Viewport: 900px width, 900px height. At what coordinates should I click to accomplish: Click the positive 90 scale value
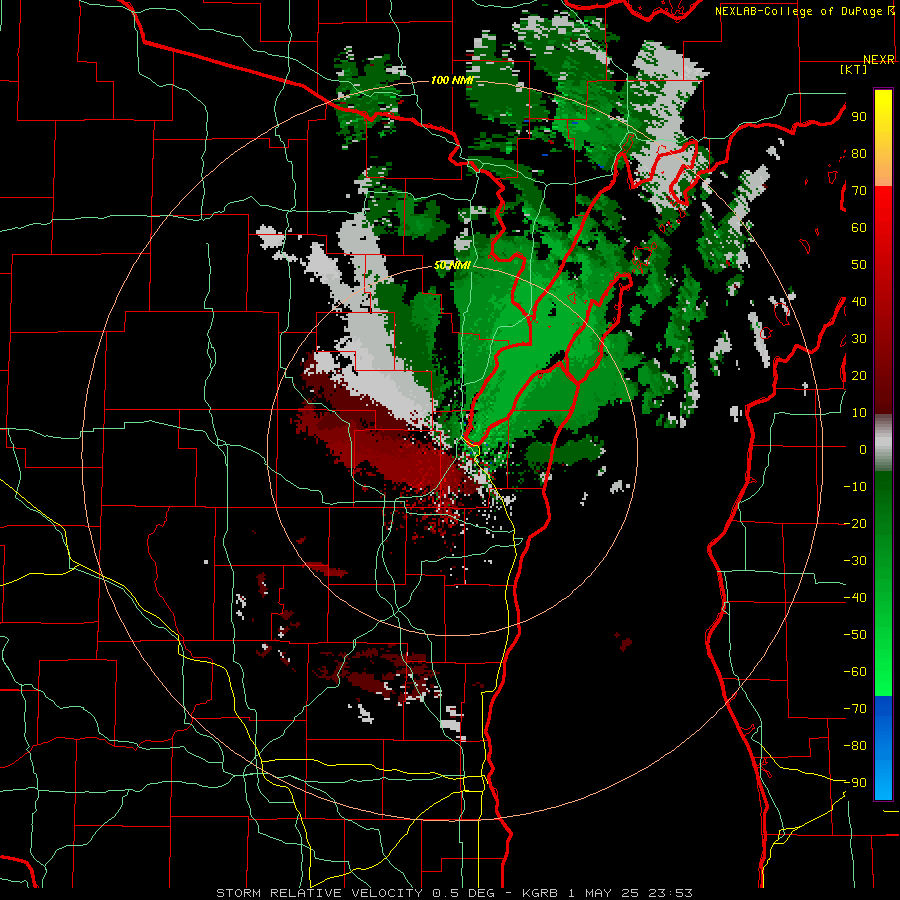[x=859, y=117]
